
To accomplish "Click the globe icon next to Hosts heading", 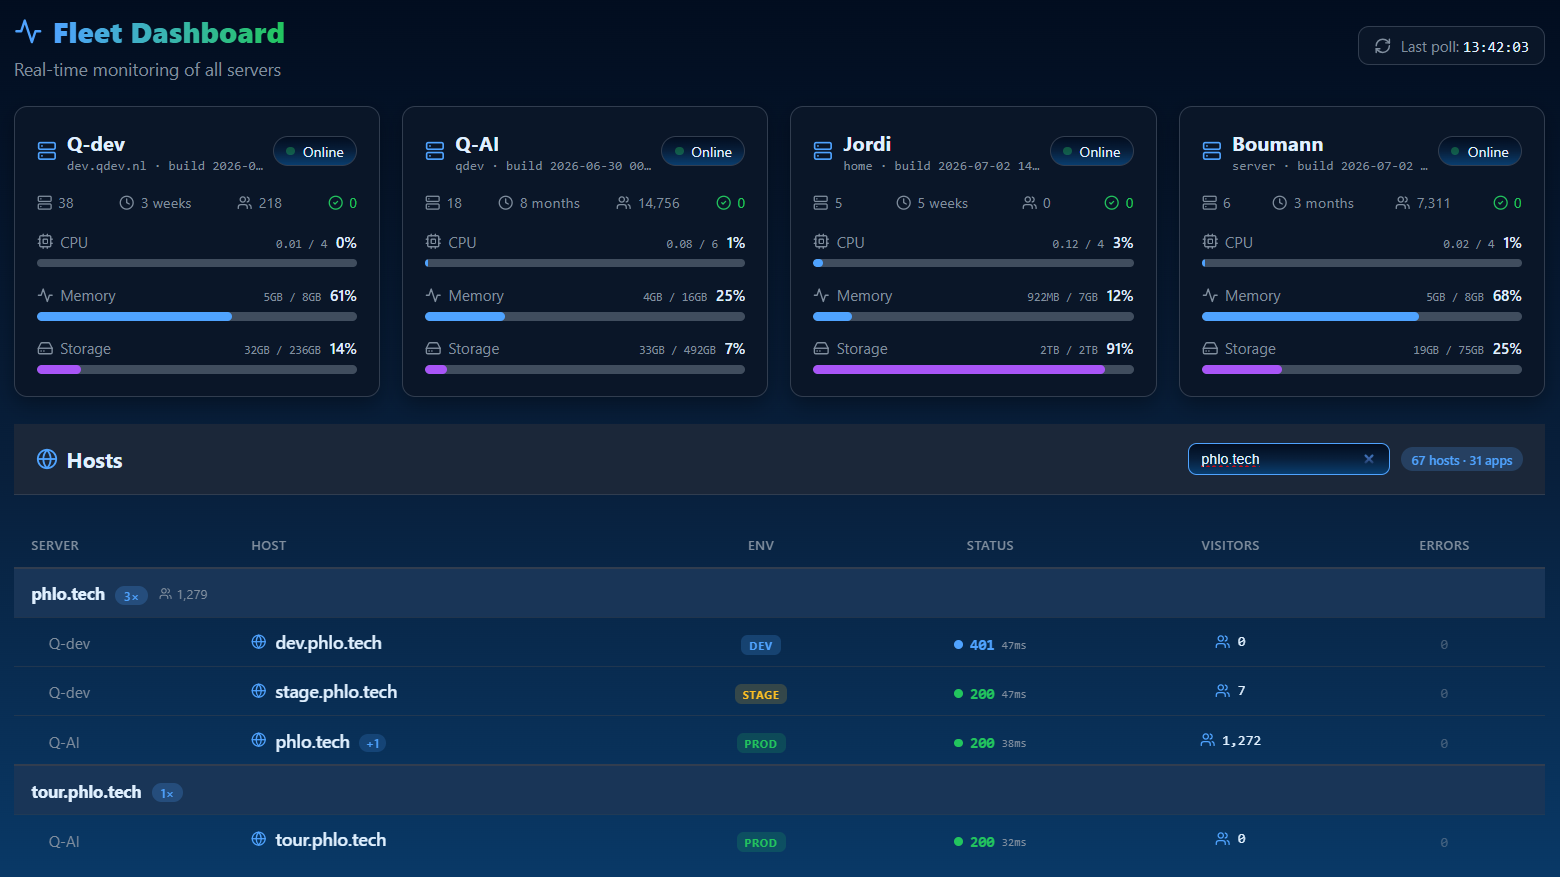I will point(47,459).
